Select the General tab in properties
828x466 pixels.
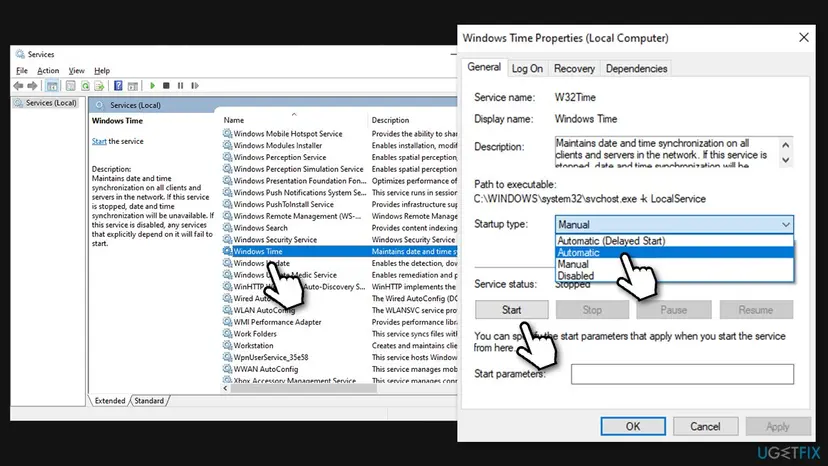[x=484, y=67]
